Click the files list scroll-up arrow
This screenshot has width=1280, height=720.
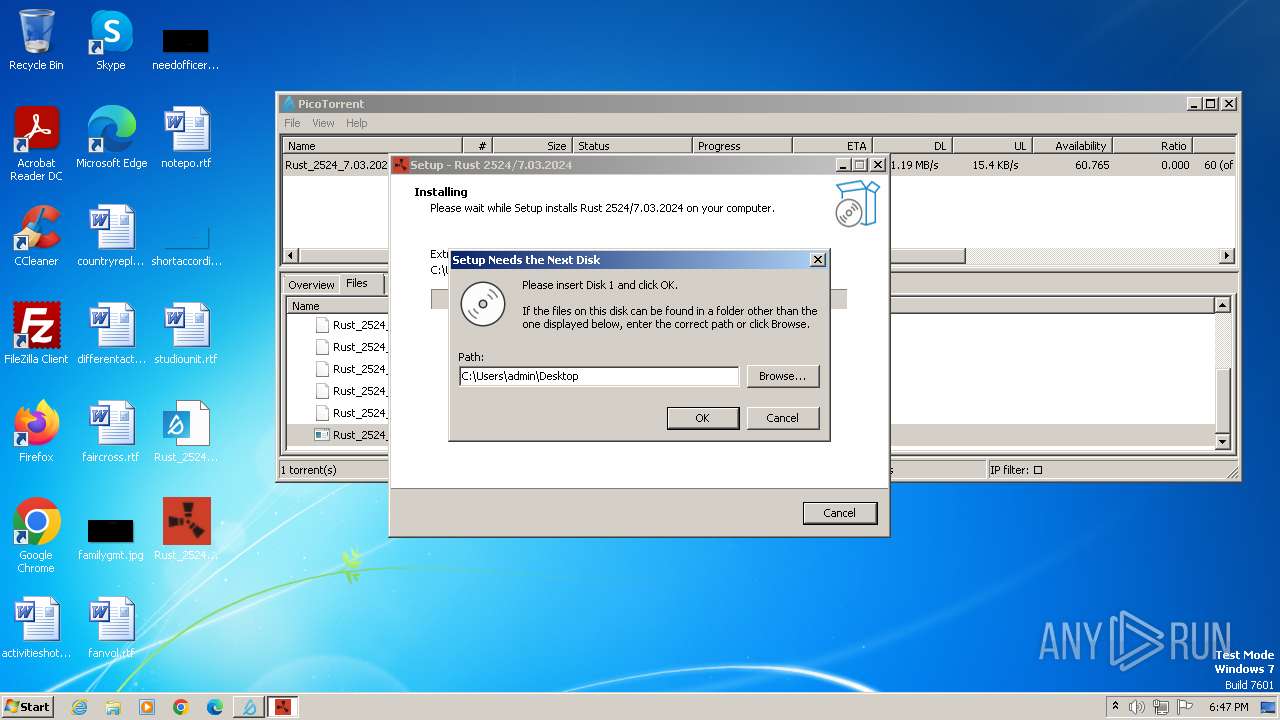1222,305
